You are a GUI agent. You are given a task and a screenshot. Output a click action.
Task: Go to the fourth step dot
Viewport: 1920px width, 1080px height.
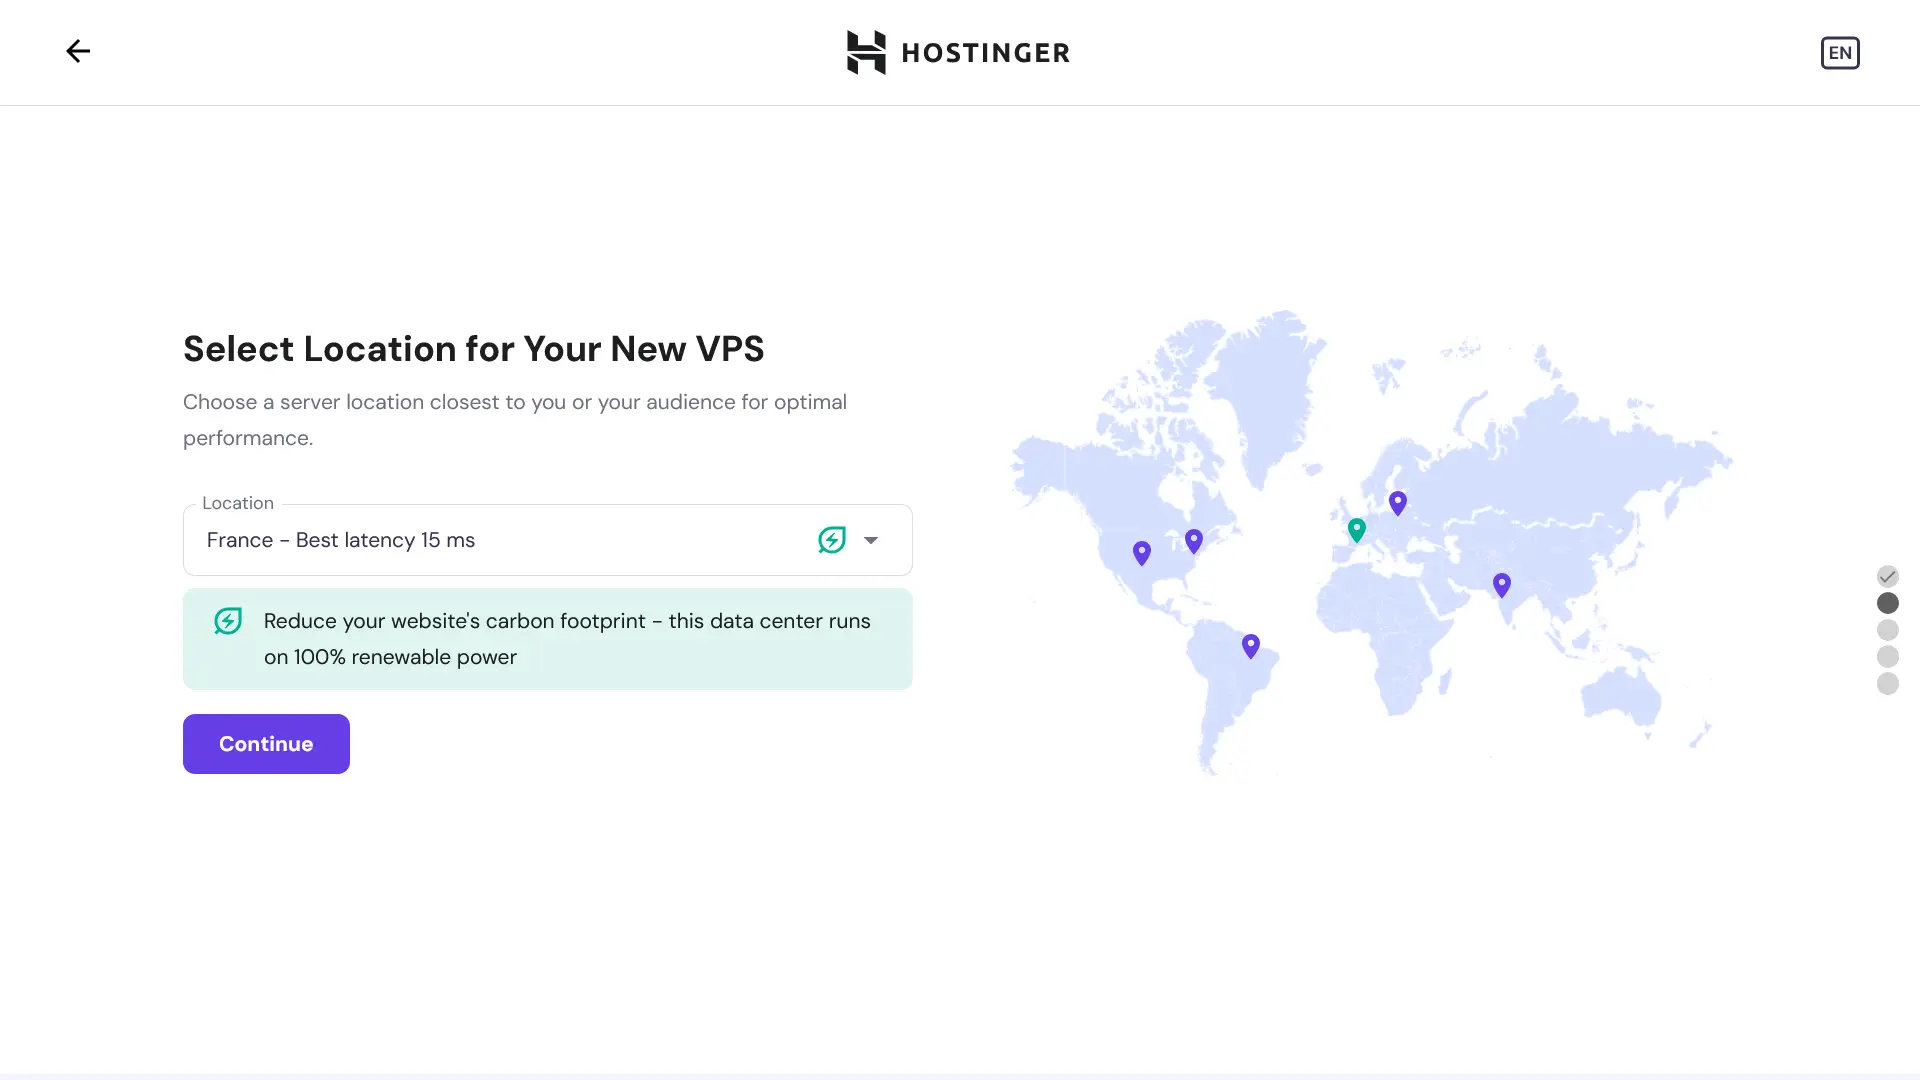(x=1887, y=657)
